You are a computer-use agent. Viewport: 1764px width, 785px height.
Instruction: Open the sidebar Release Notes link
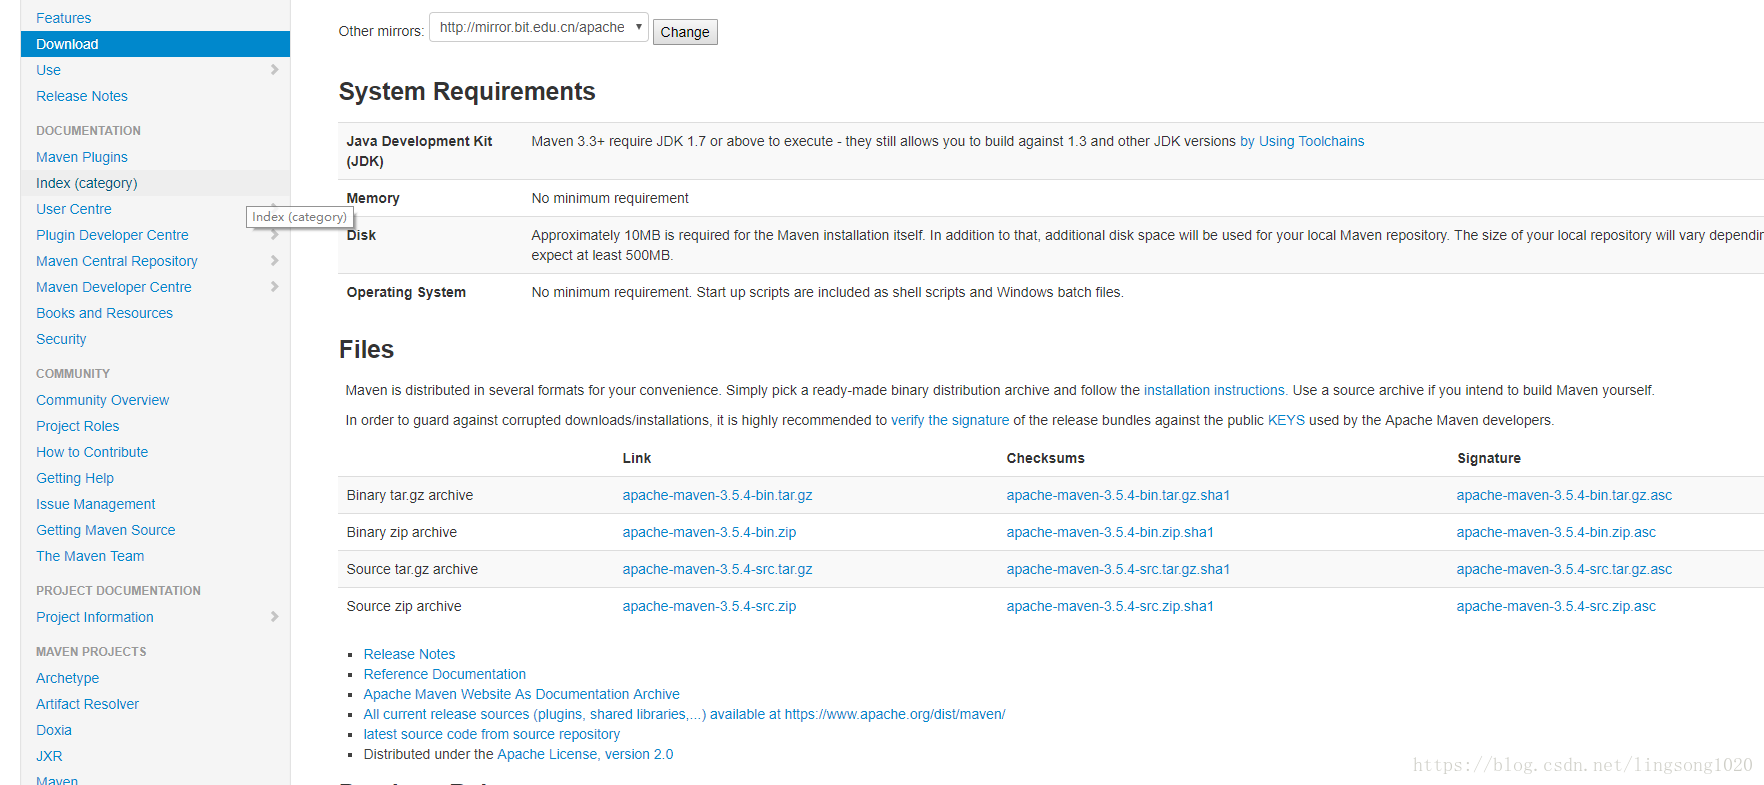pyautogui.click(x=82, y=96)
